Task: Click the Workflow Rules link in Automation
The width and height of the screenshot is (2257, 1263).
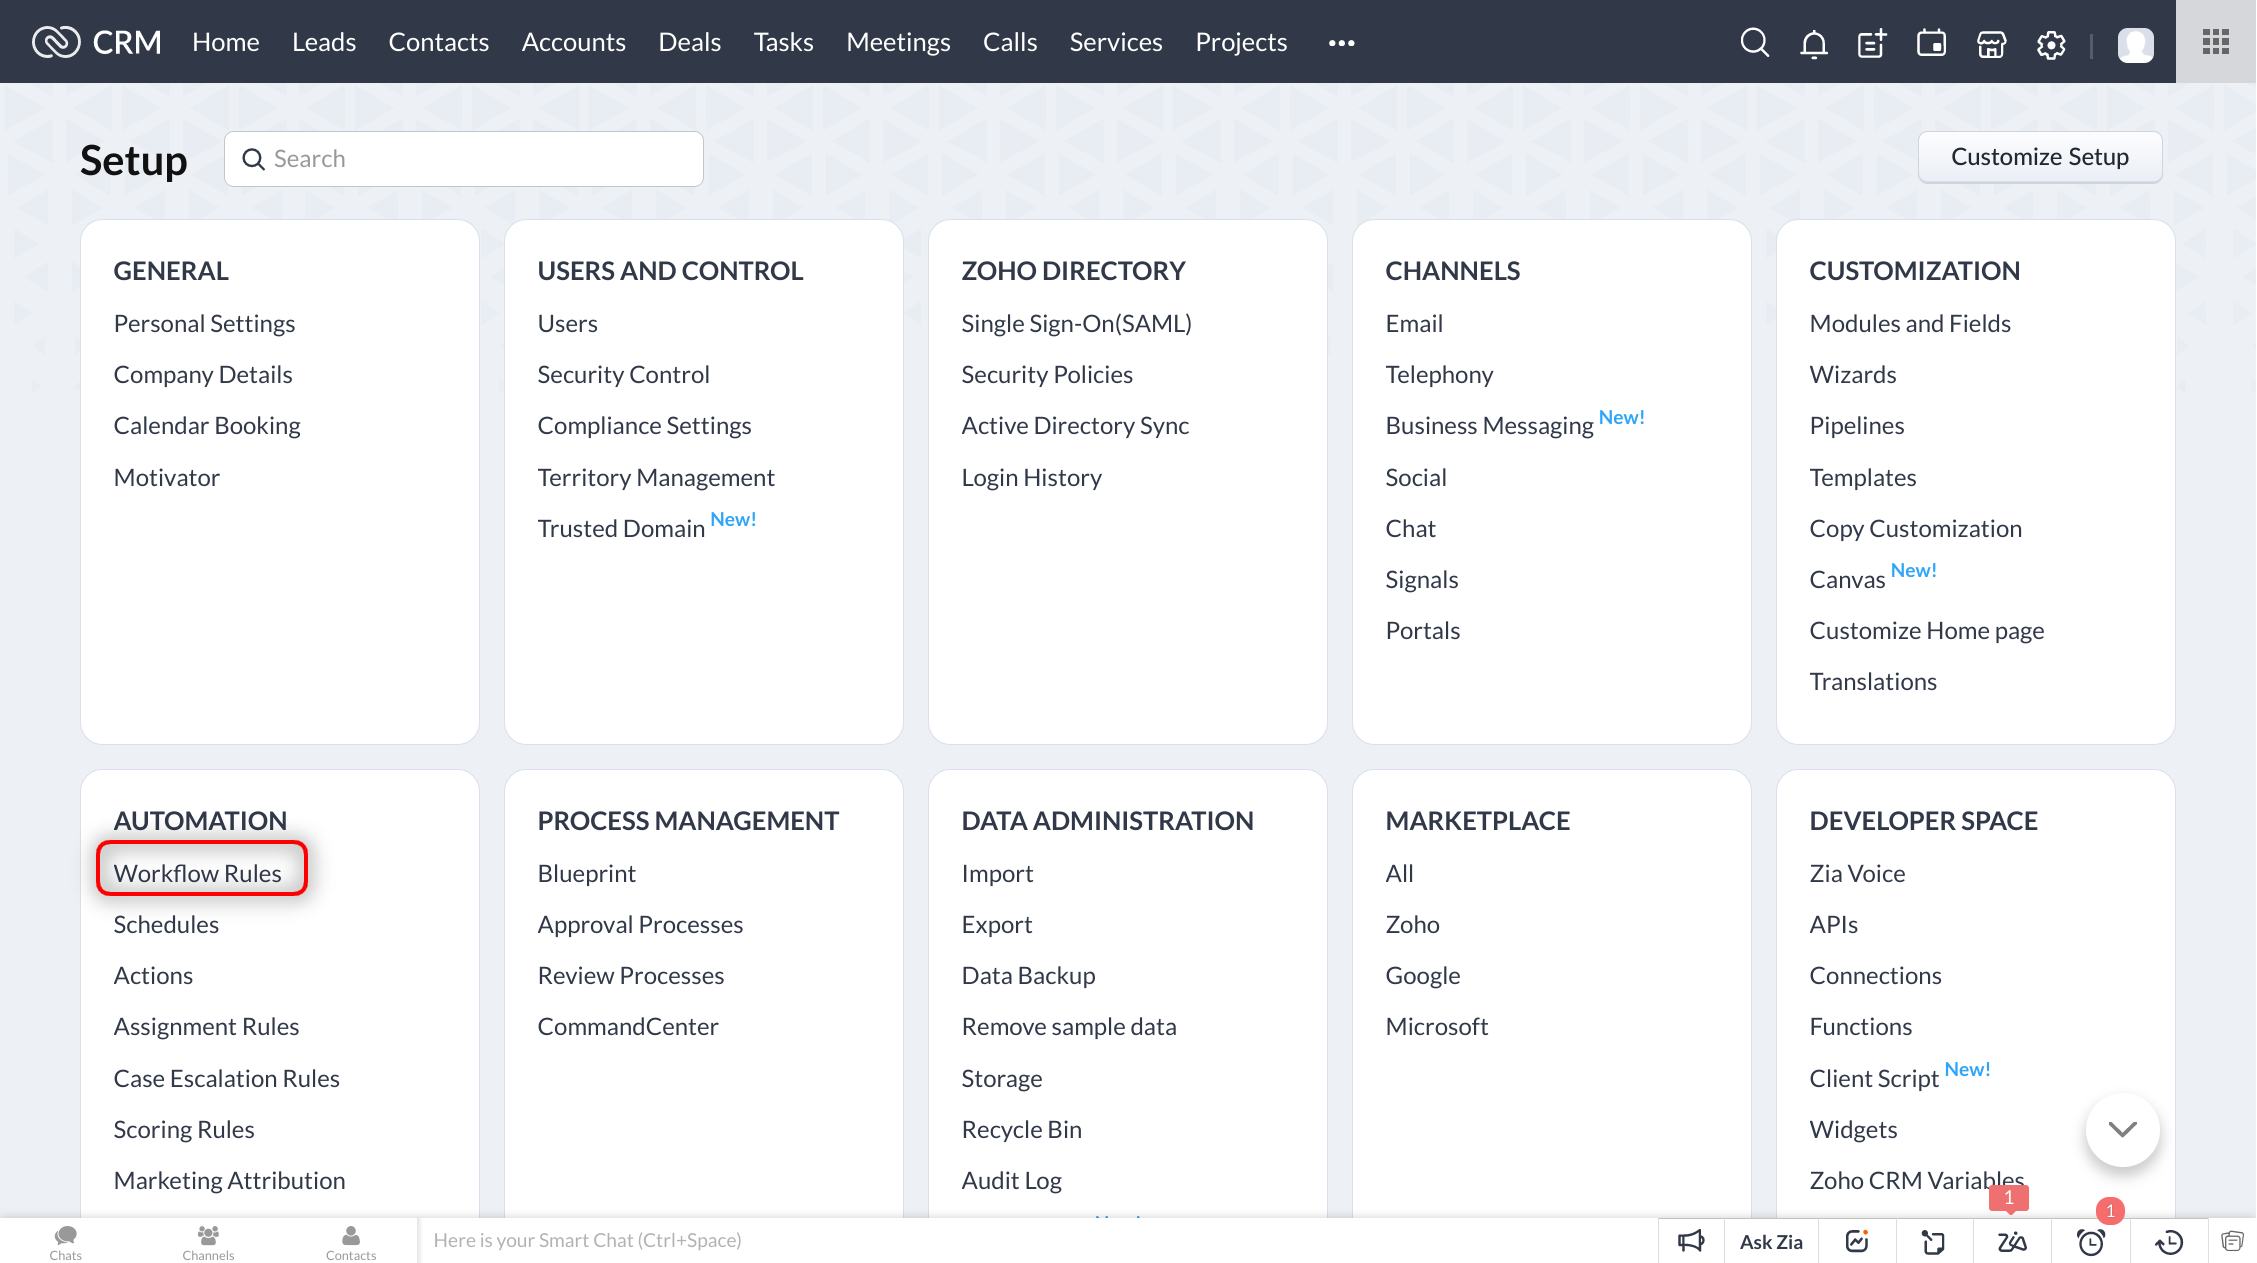Action: (x=197, y=872)
